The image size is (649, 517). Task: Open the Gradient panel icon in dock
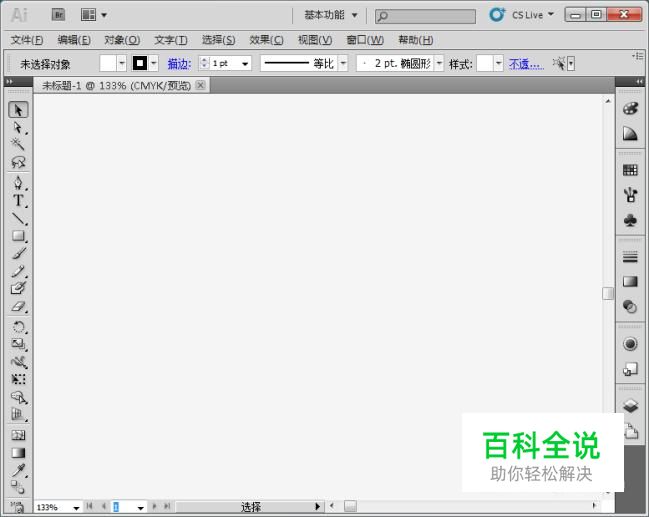point(630,282)
